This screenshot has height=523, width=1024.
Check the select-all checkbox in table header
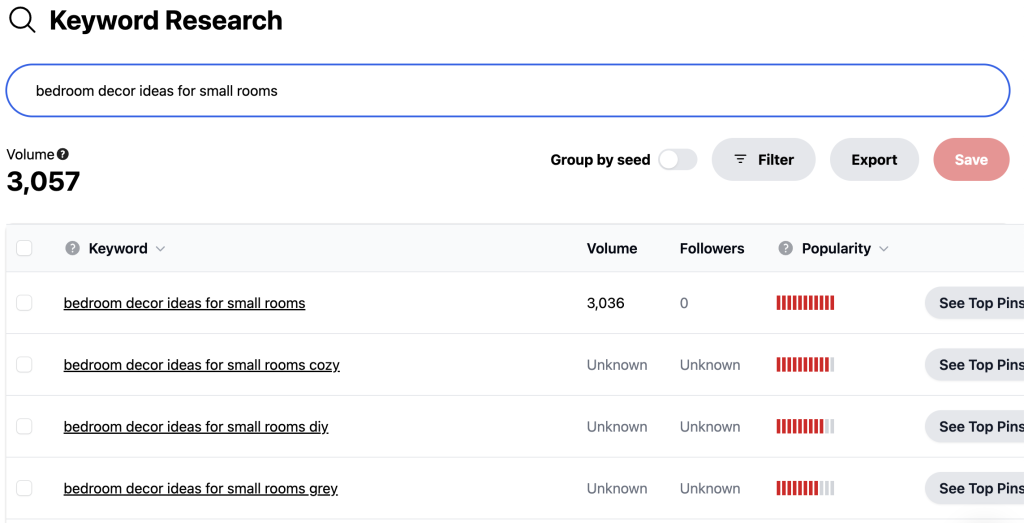(x=24, y=248)
